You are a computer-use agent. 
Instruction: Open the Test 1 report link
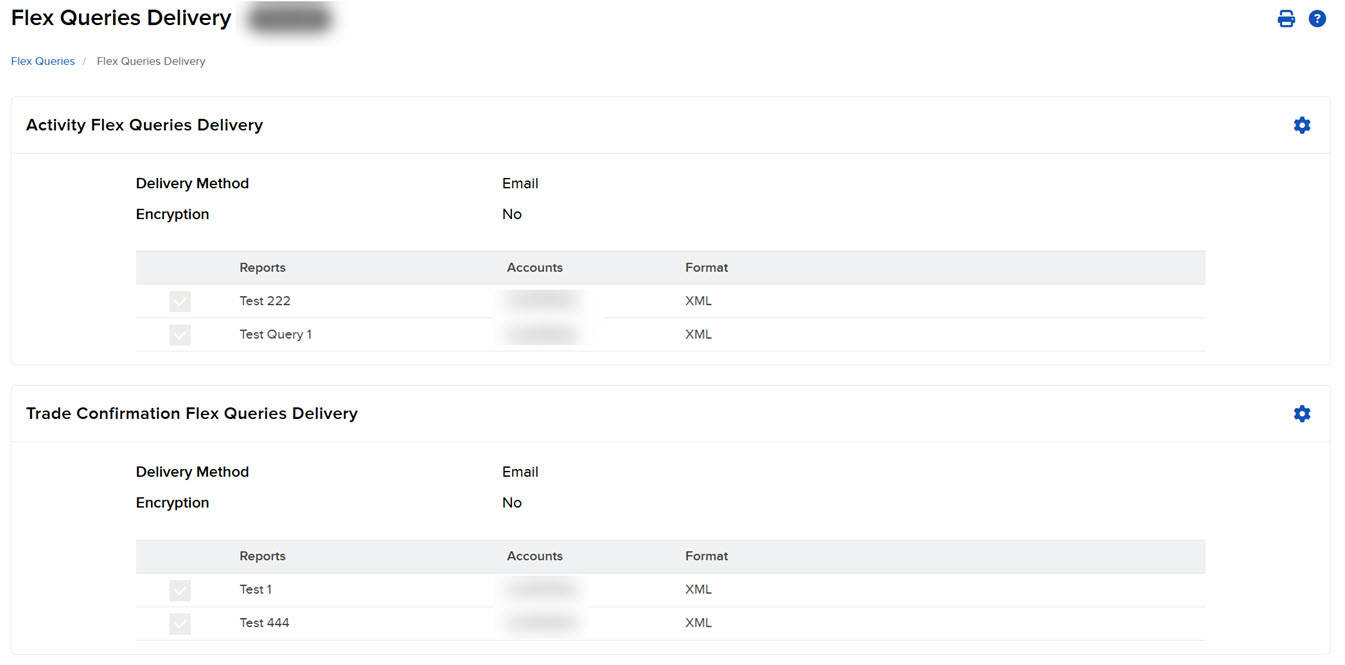[254, 589]
